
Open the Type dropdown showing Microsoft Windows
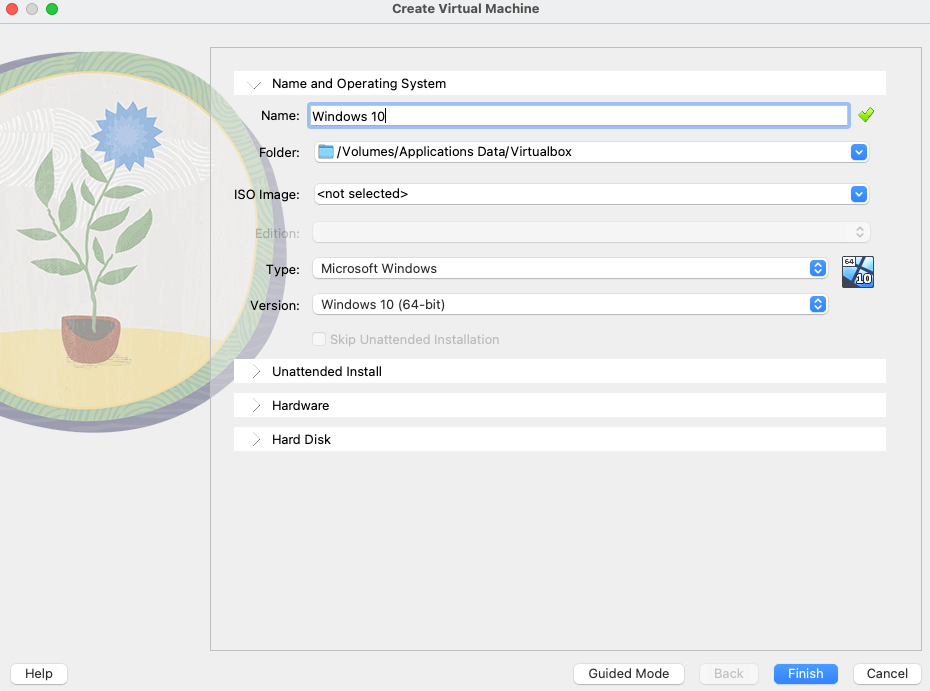click(x=818, y=268)
